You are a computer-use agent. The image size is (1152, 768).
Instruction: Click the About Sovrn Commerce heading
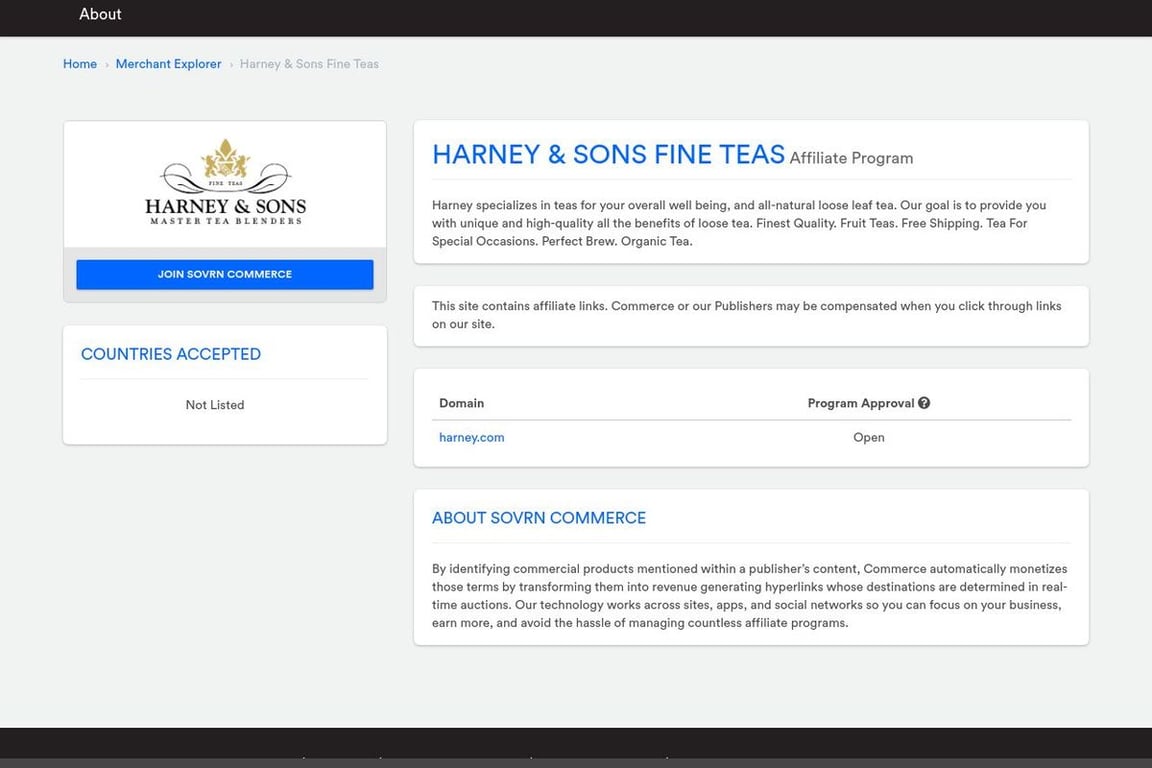click(x=539, y=518)
